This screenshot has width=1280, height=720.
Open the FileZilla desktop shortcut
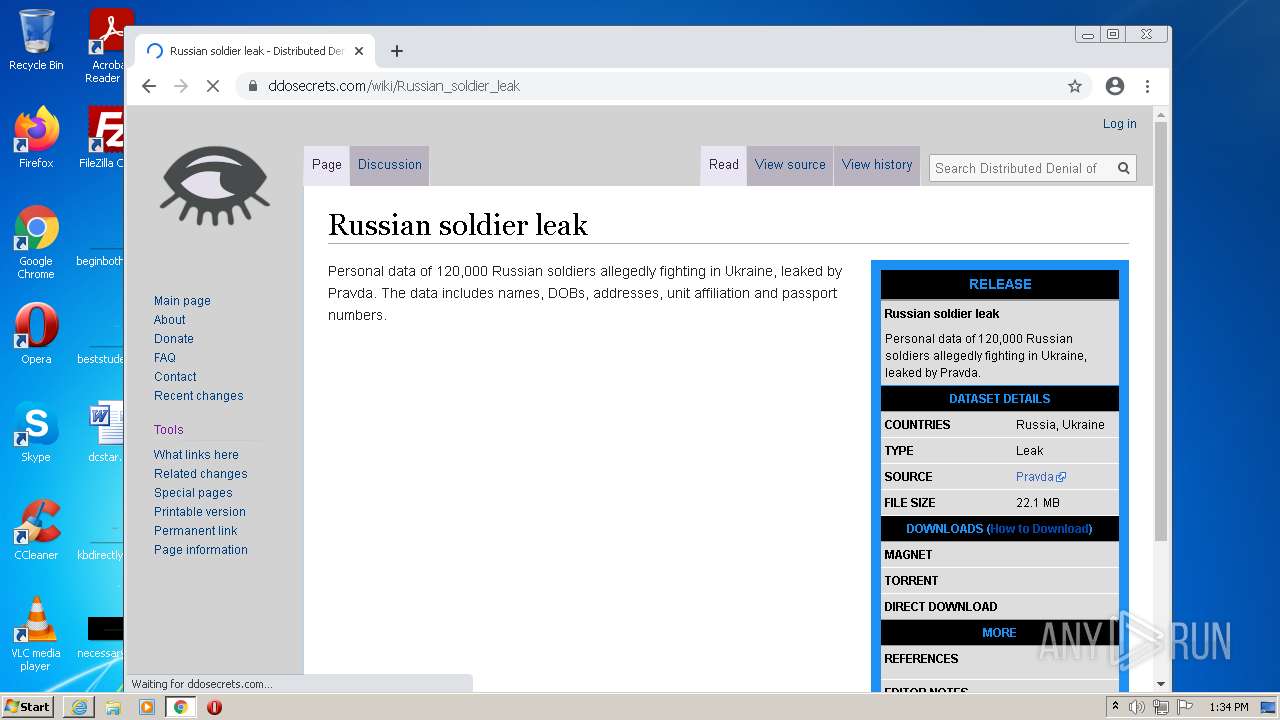pyautogui.click(x=104, y=138)
